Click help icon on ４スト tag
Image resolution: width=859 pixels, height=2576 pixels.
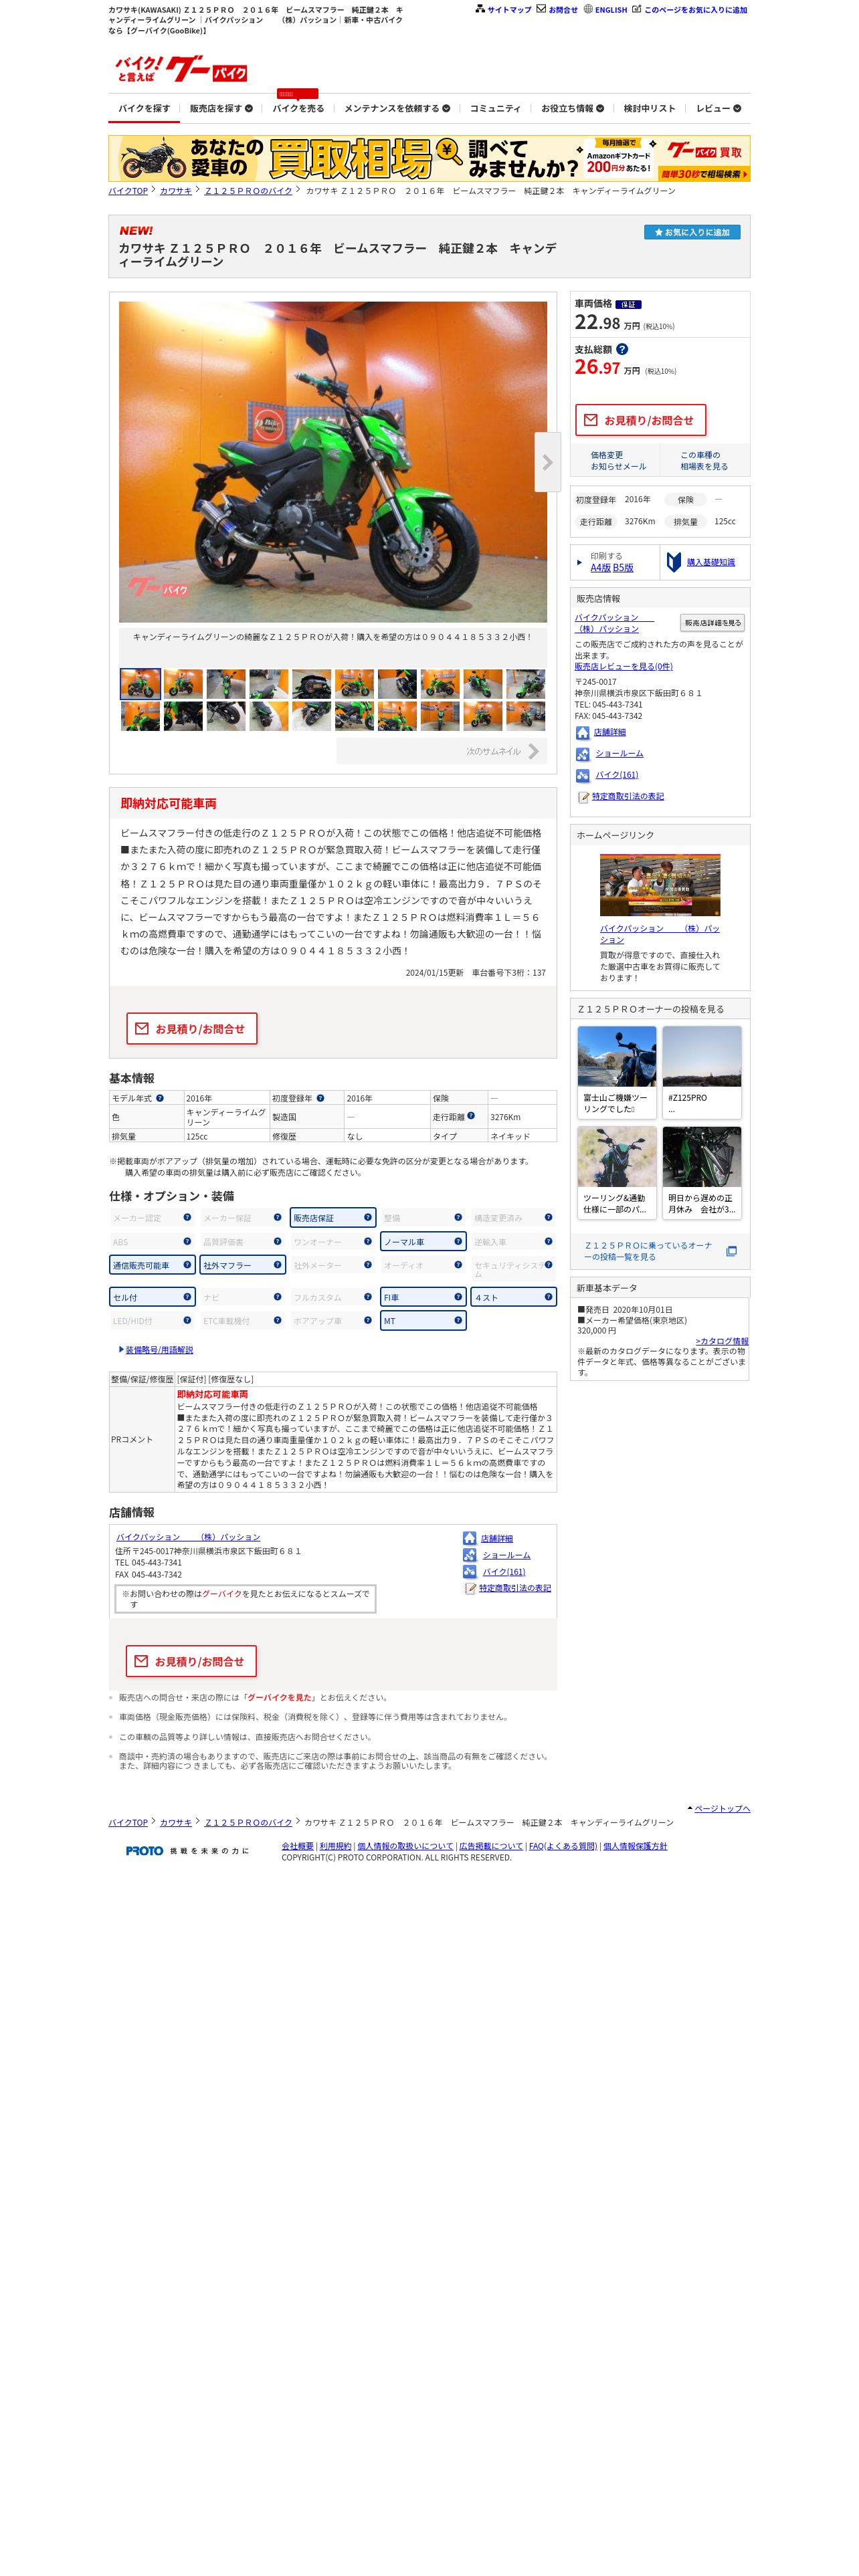point(548,1297)
